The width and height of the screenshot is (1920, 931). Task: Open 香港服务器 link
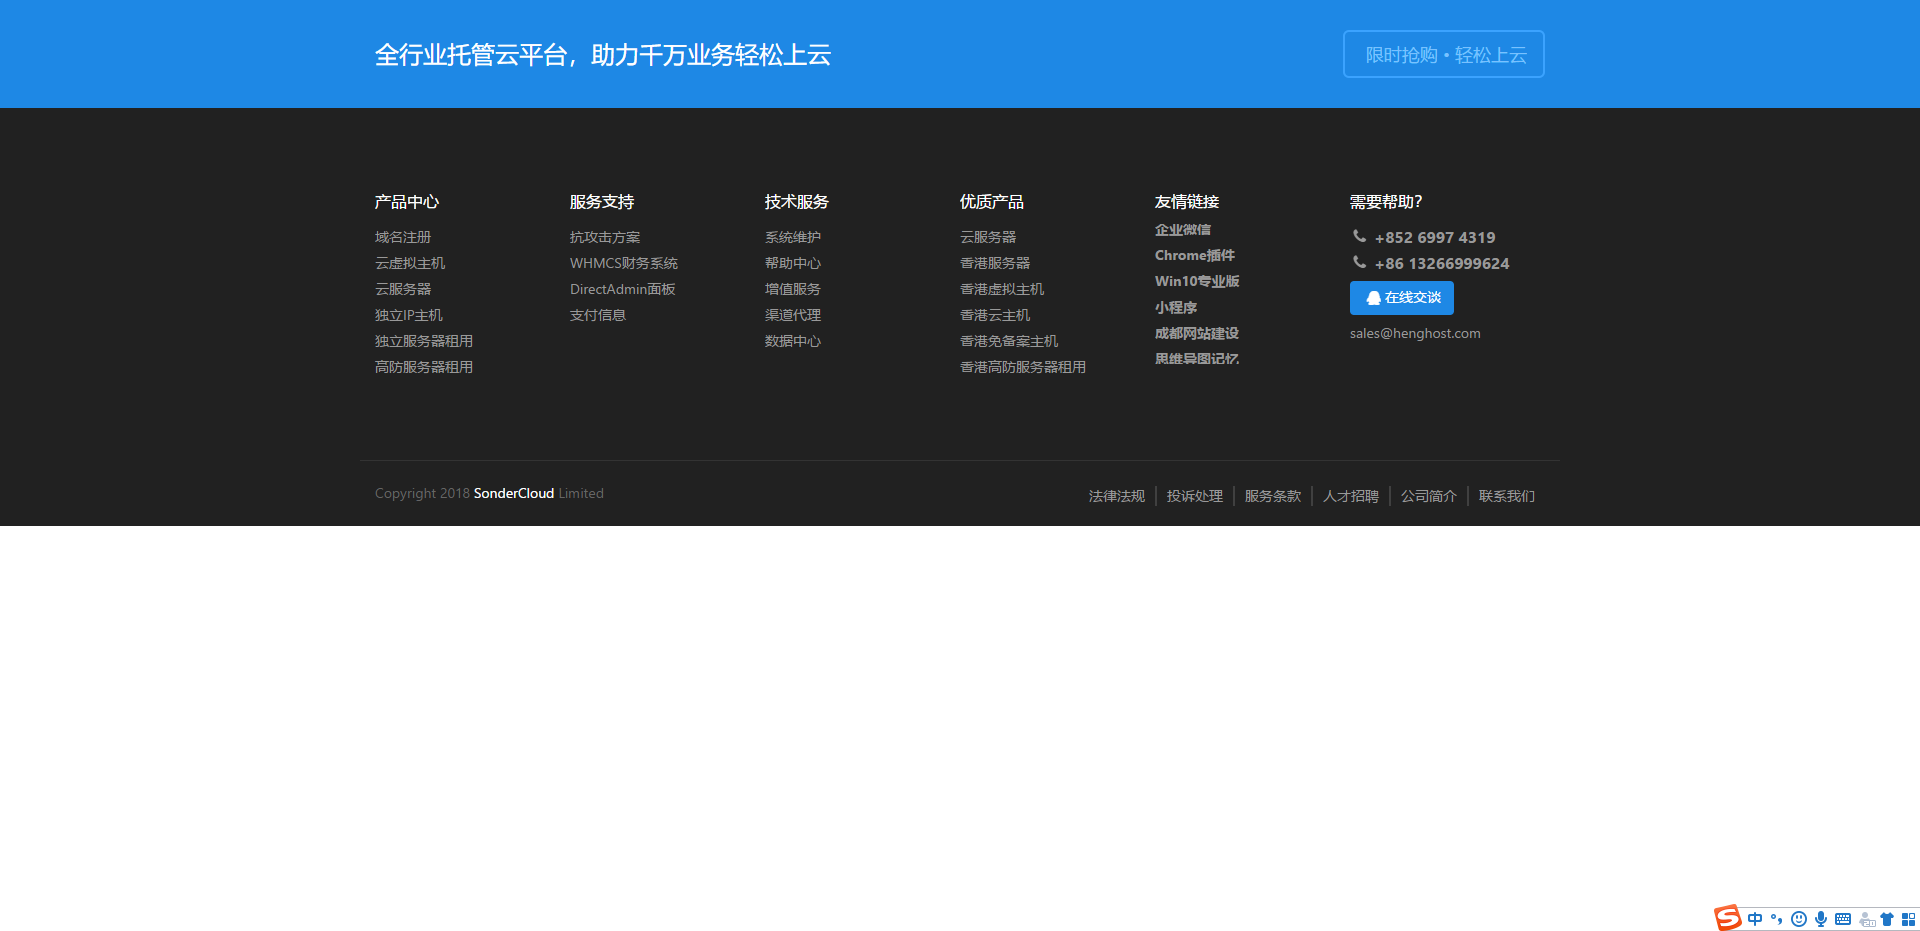(x=995, y=263)
